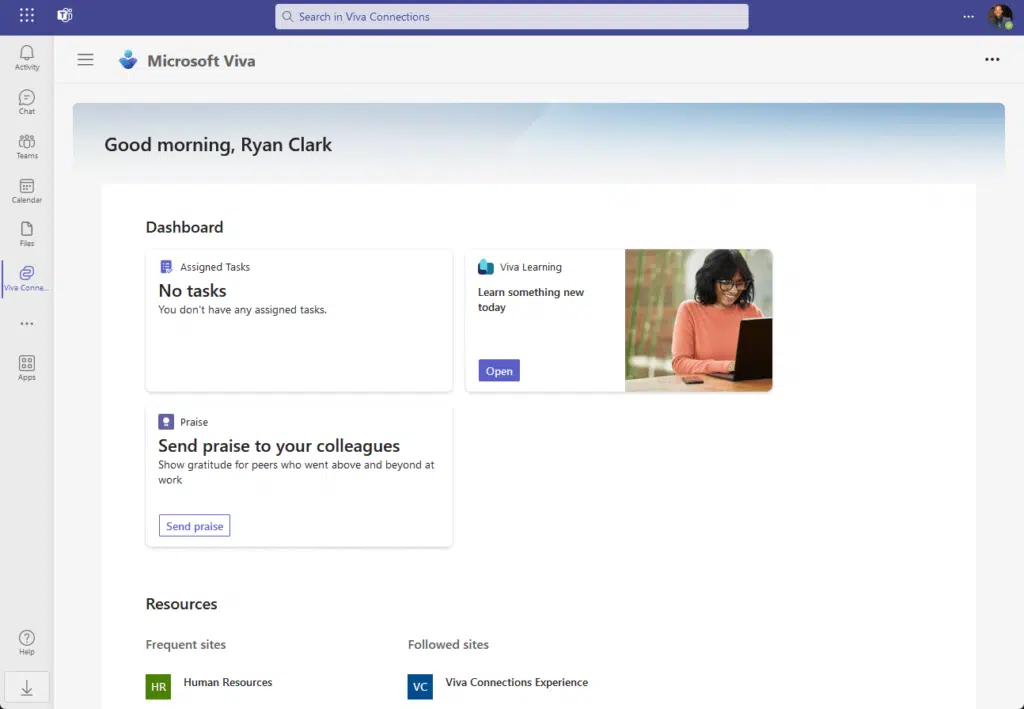Click the Microsoft Viva logo icon
Image resolution: width=1024 pixels, height=709 pixels.
tap(128, 60)
